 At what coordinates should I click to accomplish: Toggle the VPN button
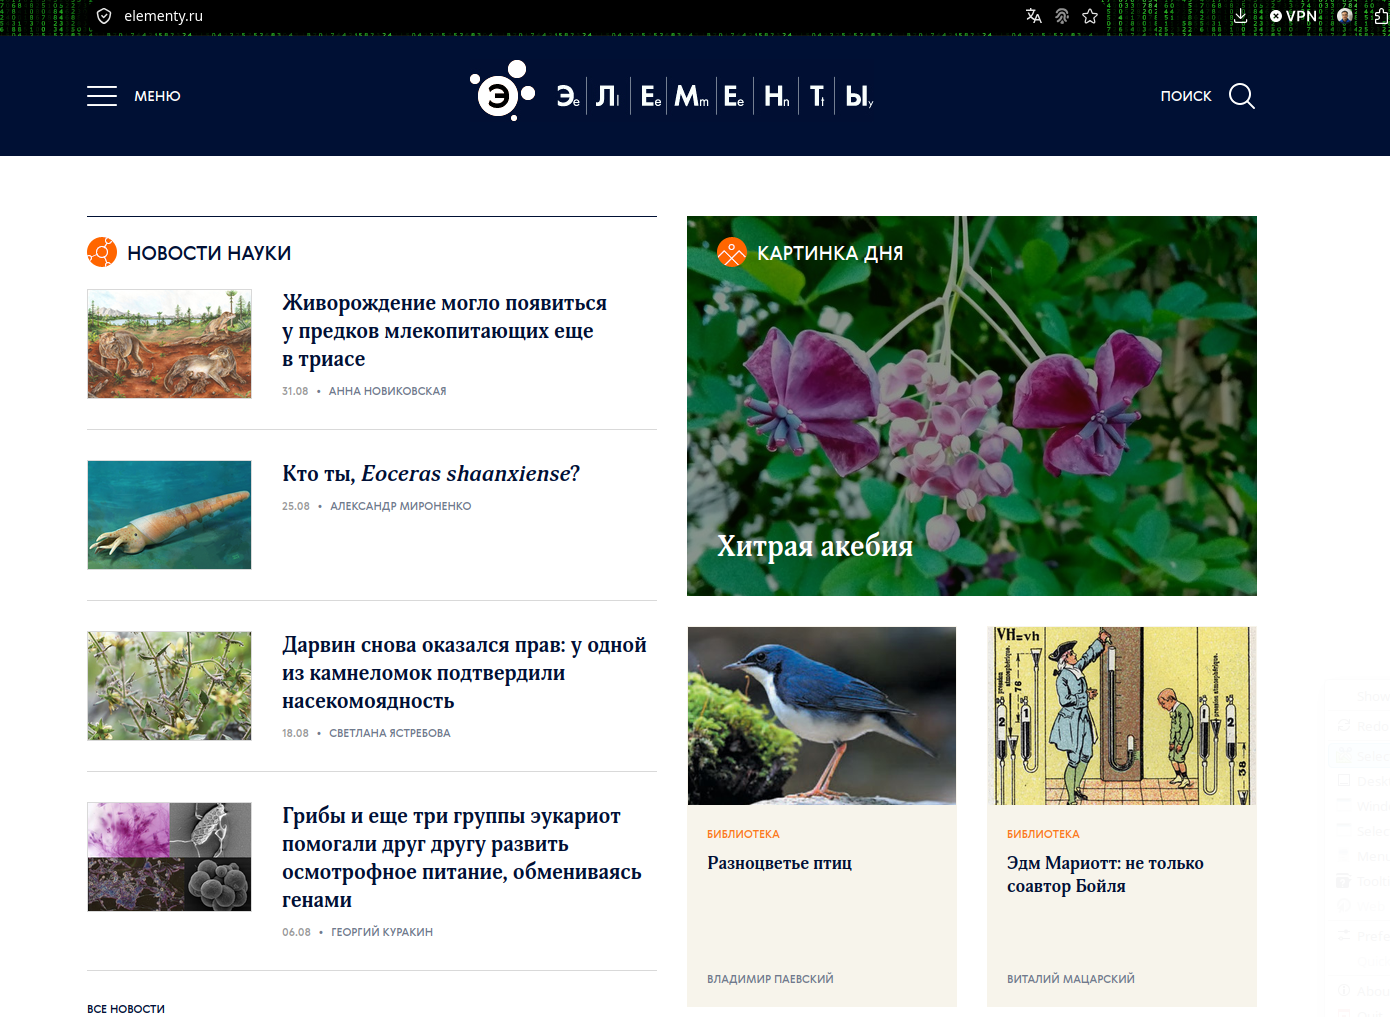[1294, 16]
